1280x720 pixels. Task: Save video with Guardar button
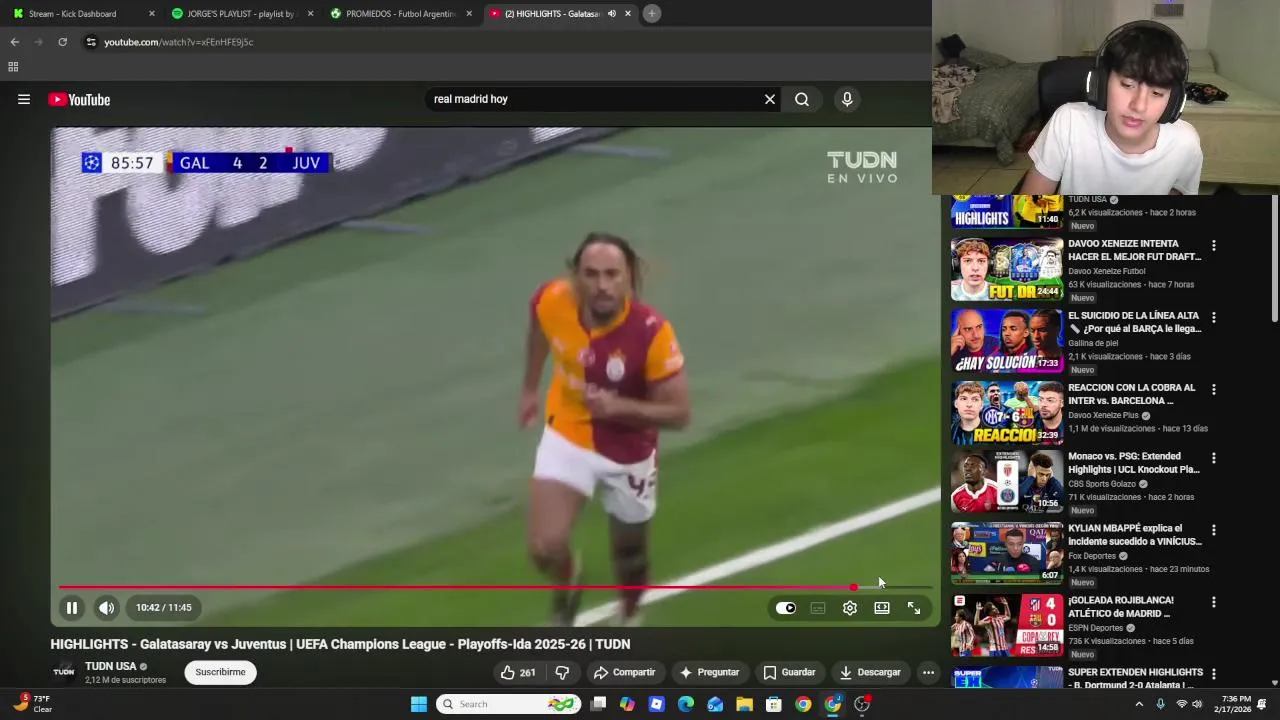point(789,673)
